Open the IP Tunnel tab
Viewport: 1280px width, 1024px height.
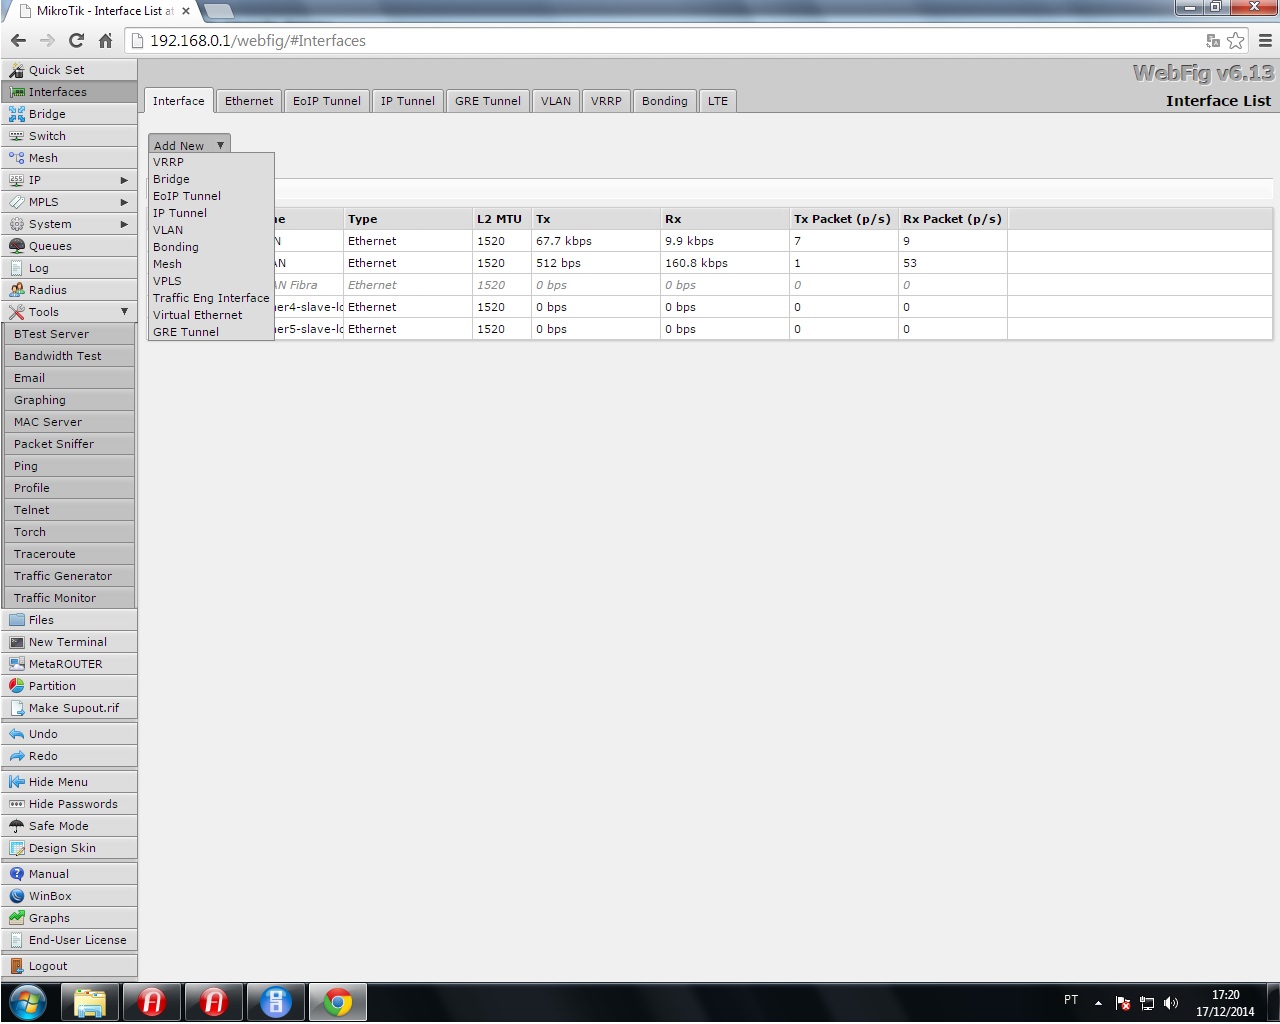(408, 101)
